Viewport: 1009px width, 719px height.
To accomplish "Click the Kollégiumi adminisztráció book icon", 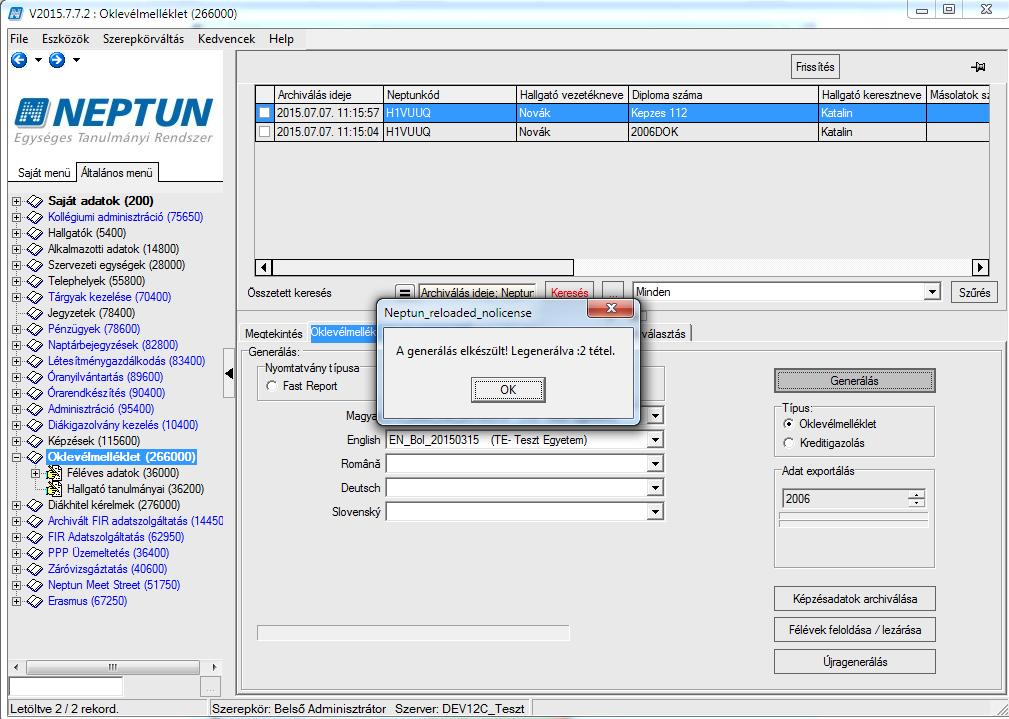I will point(34,218).
